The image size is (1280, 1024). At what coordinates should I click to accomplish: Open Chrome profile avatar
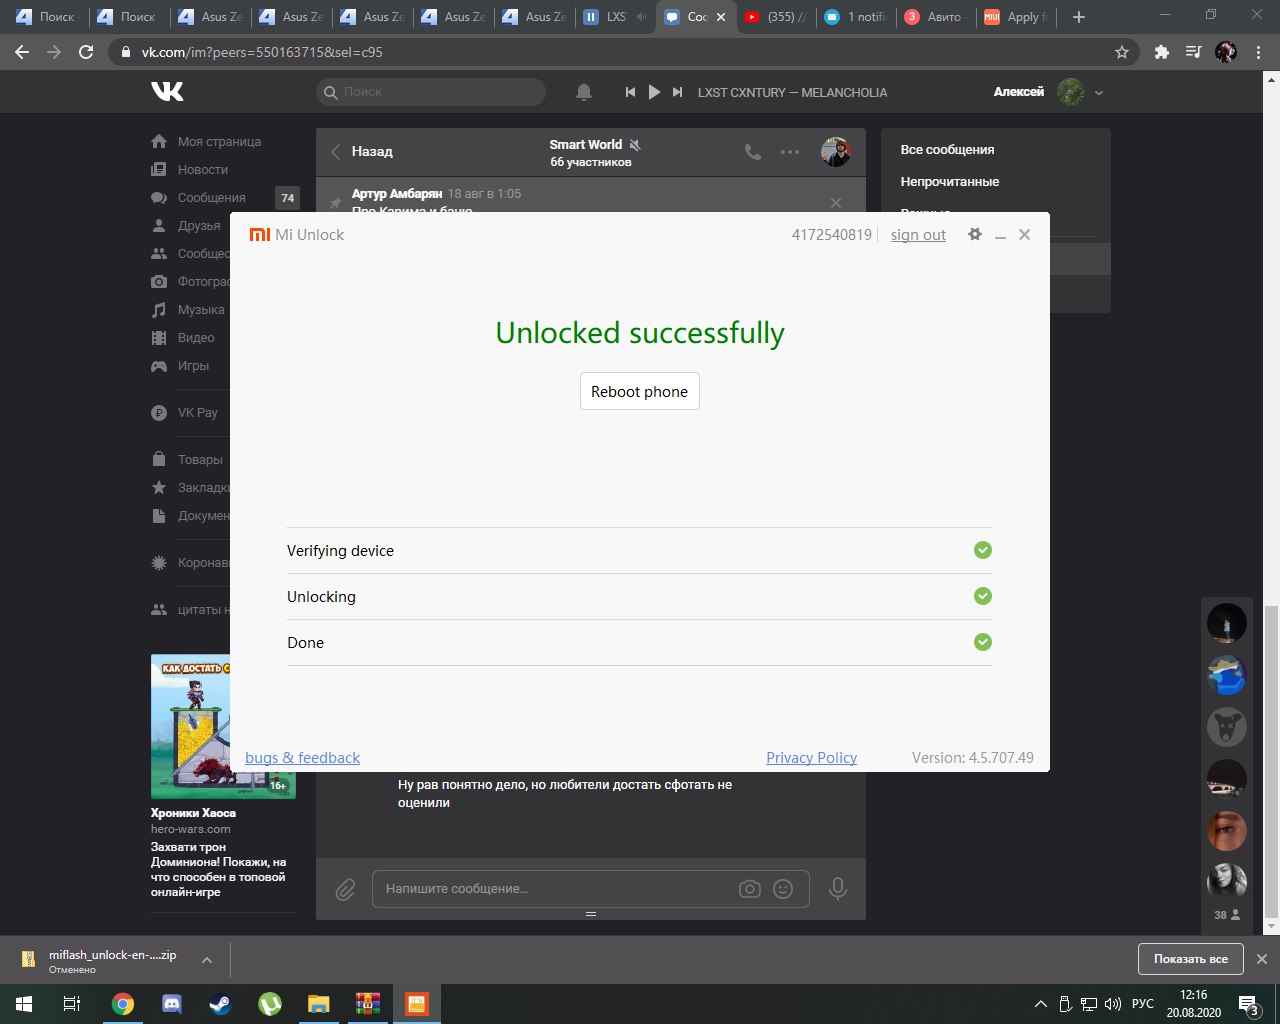point(1226,52)
